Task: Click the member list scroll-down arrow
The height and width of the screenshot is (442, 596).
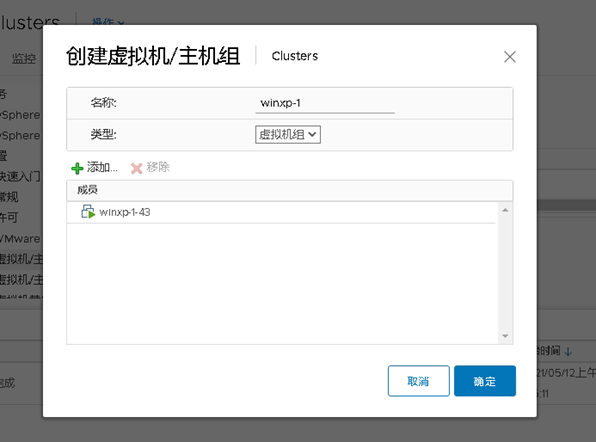Action: coord(505,336)
